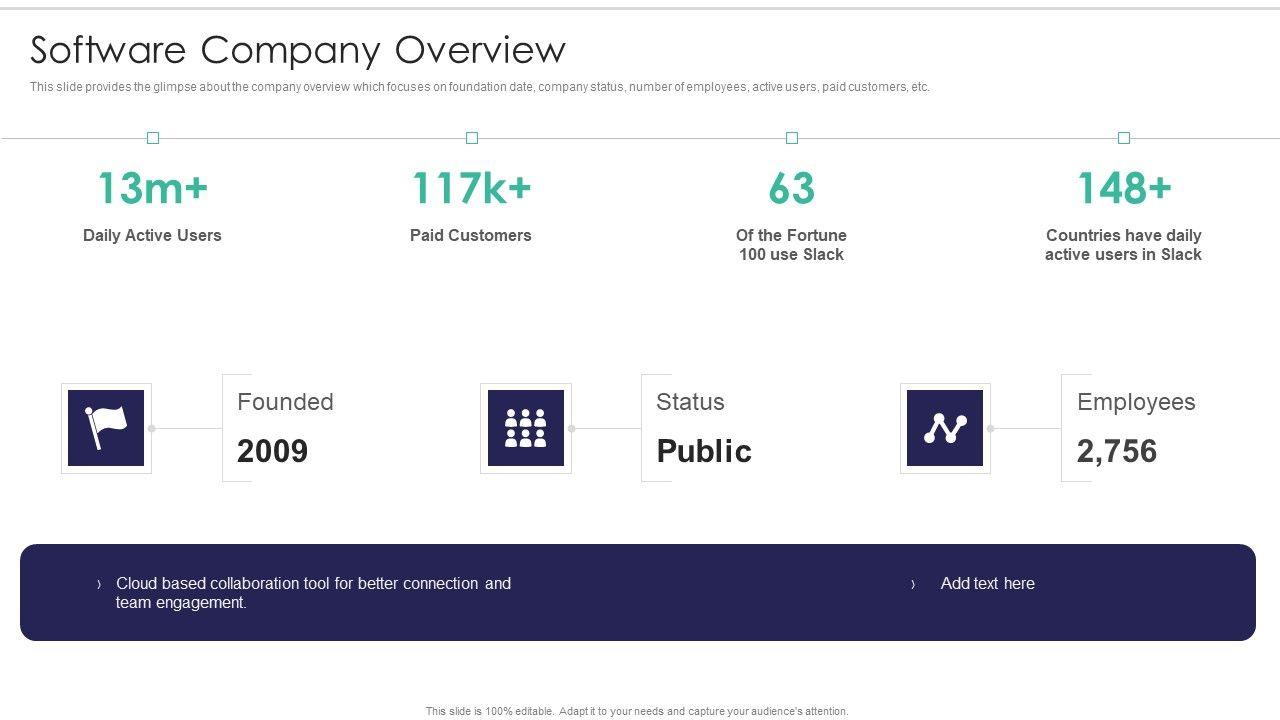Image resolution: width=1280 pixels, height=720 pixels.
Task: Click the Add text here placeholder
Action: pos(987,584)
